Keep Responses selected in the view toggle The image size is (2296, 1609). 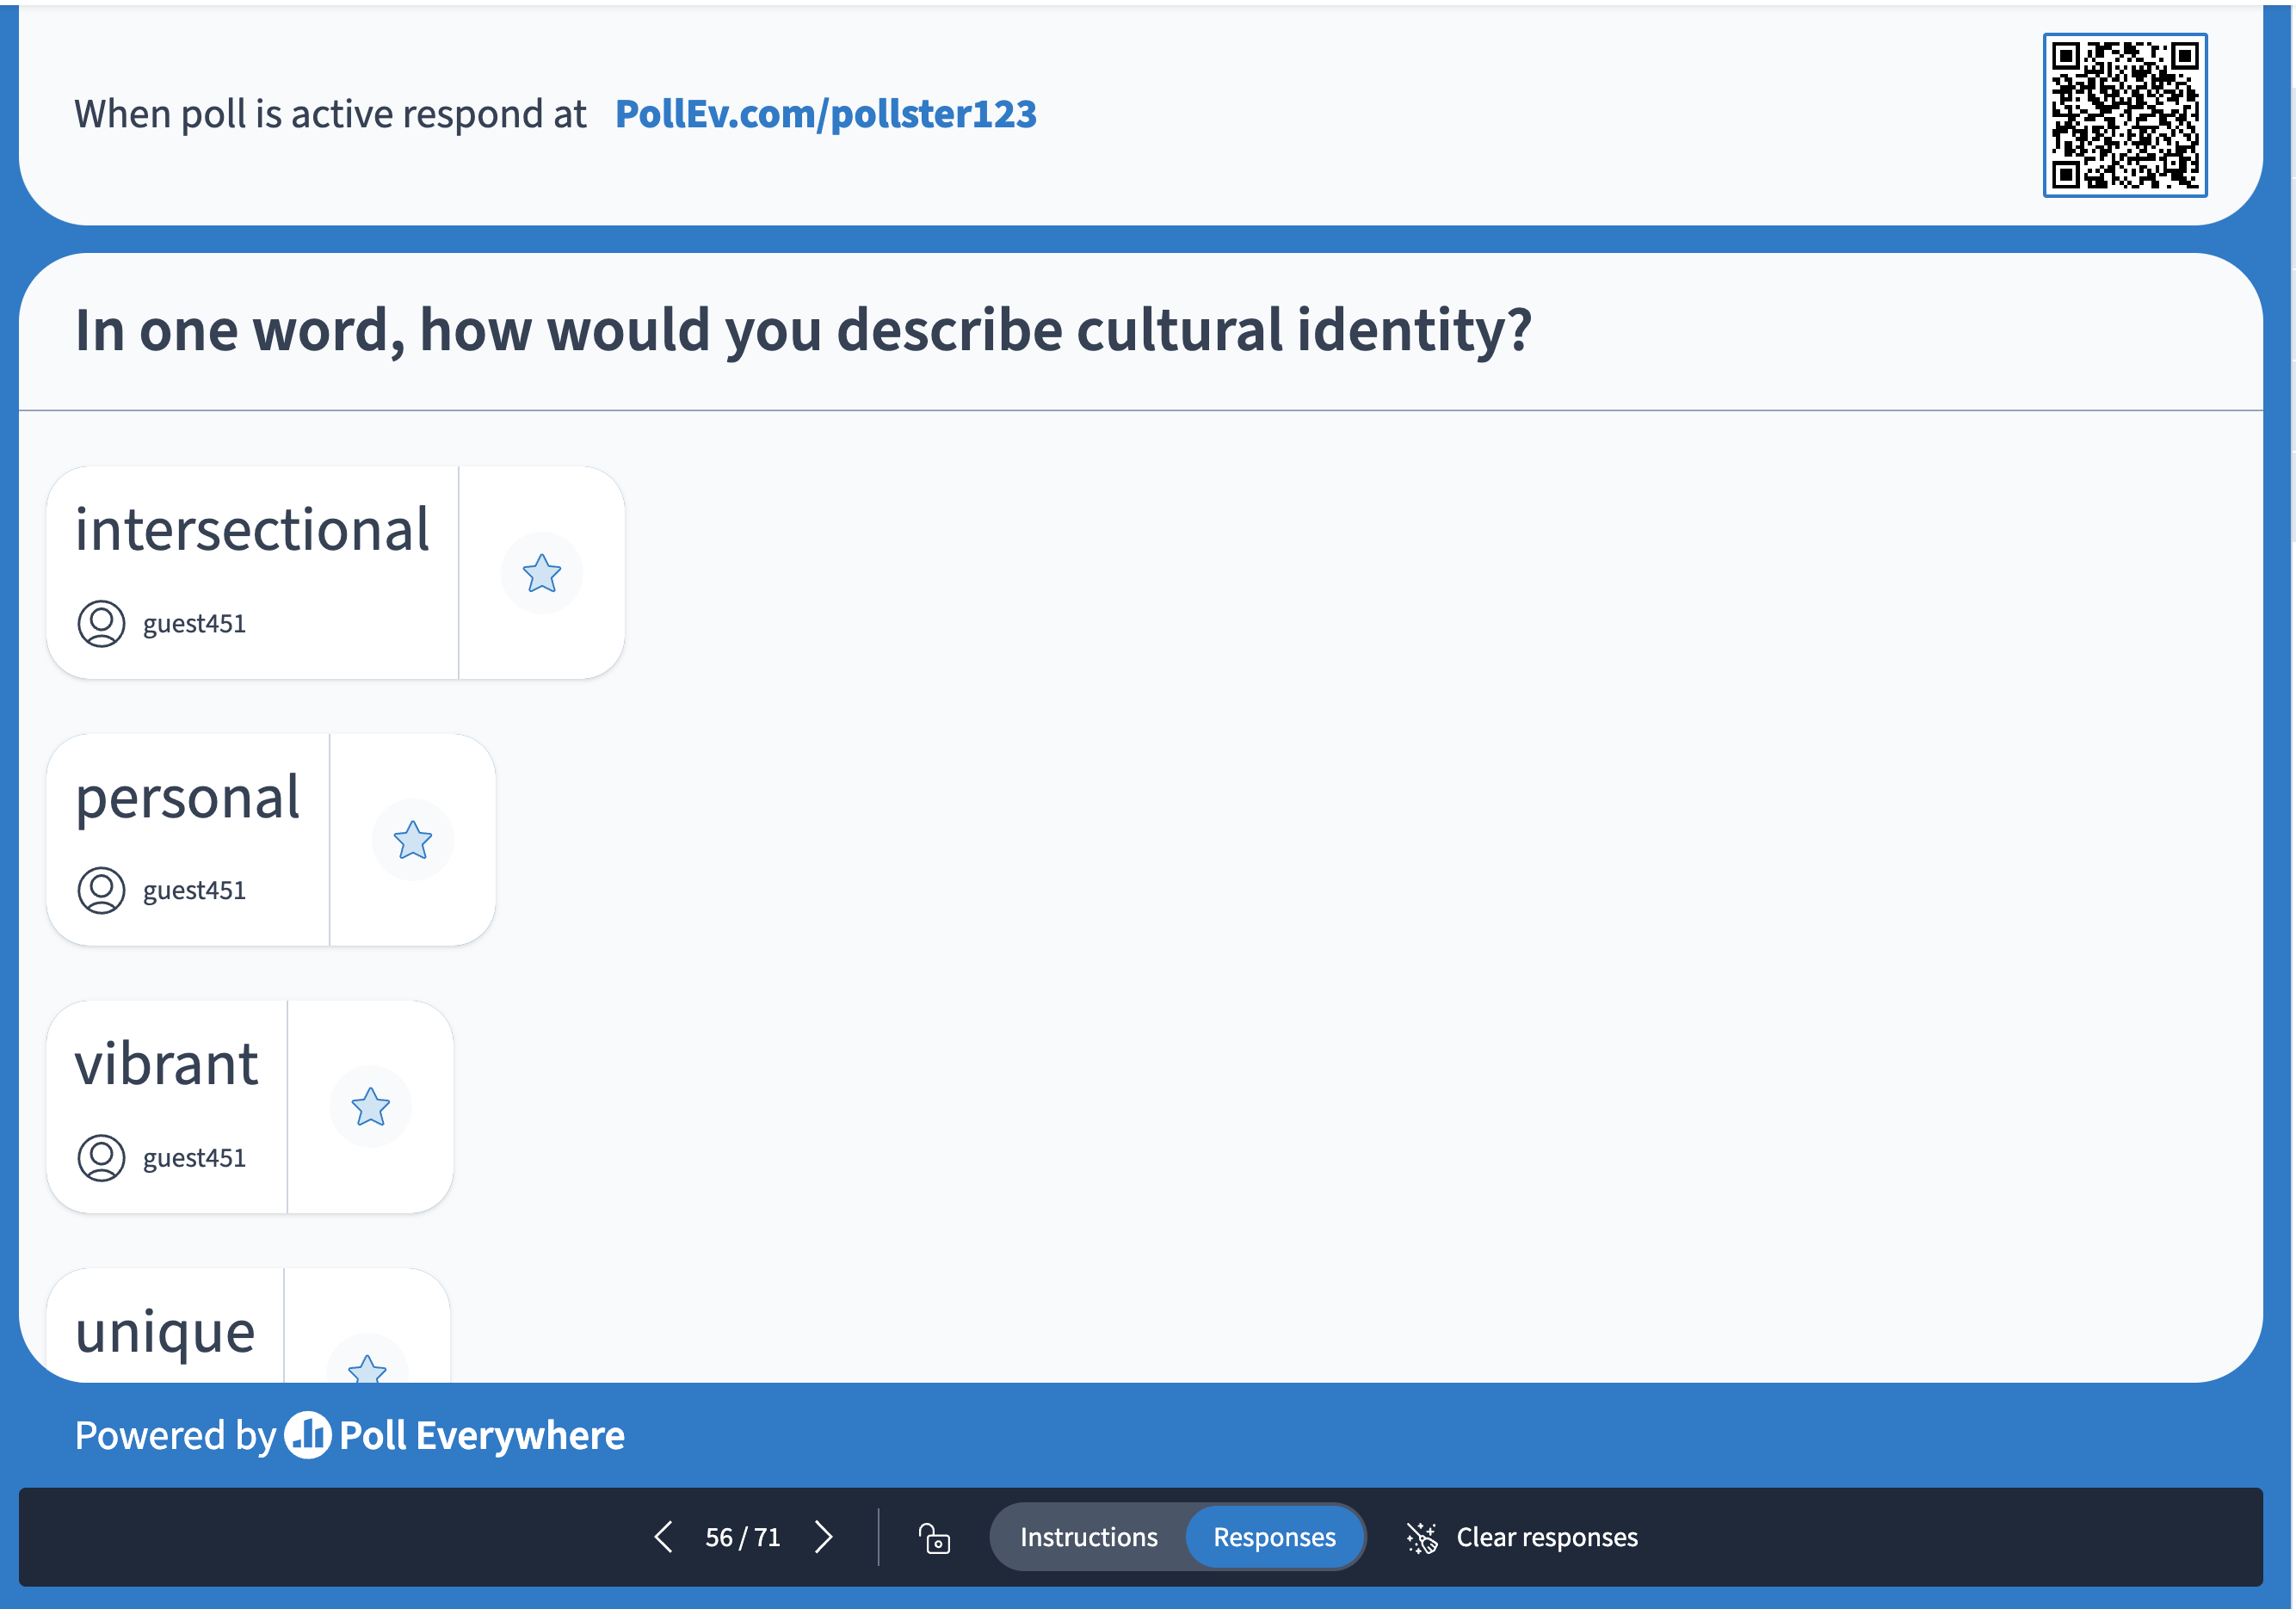point(1275,1537)
